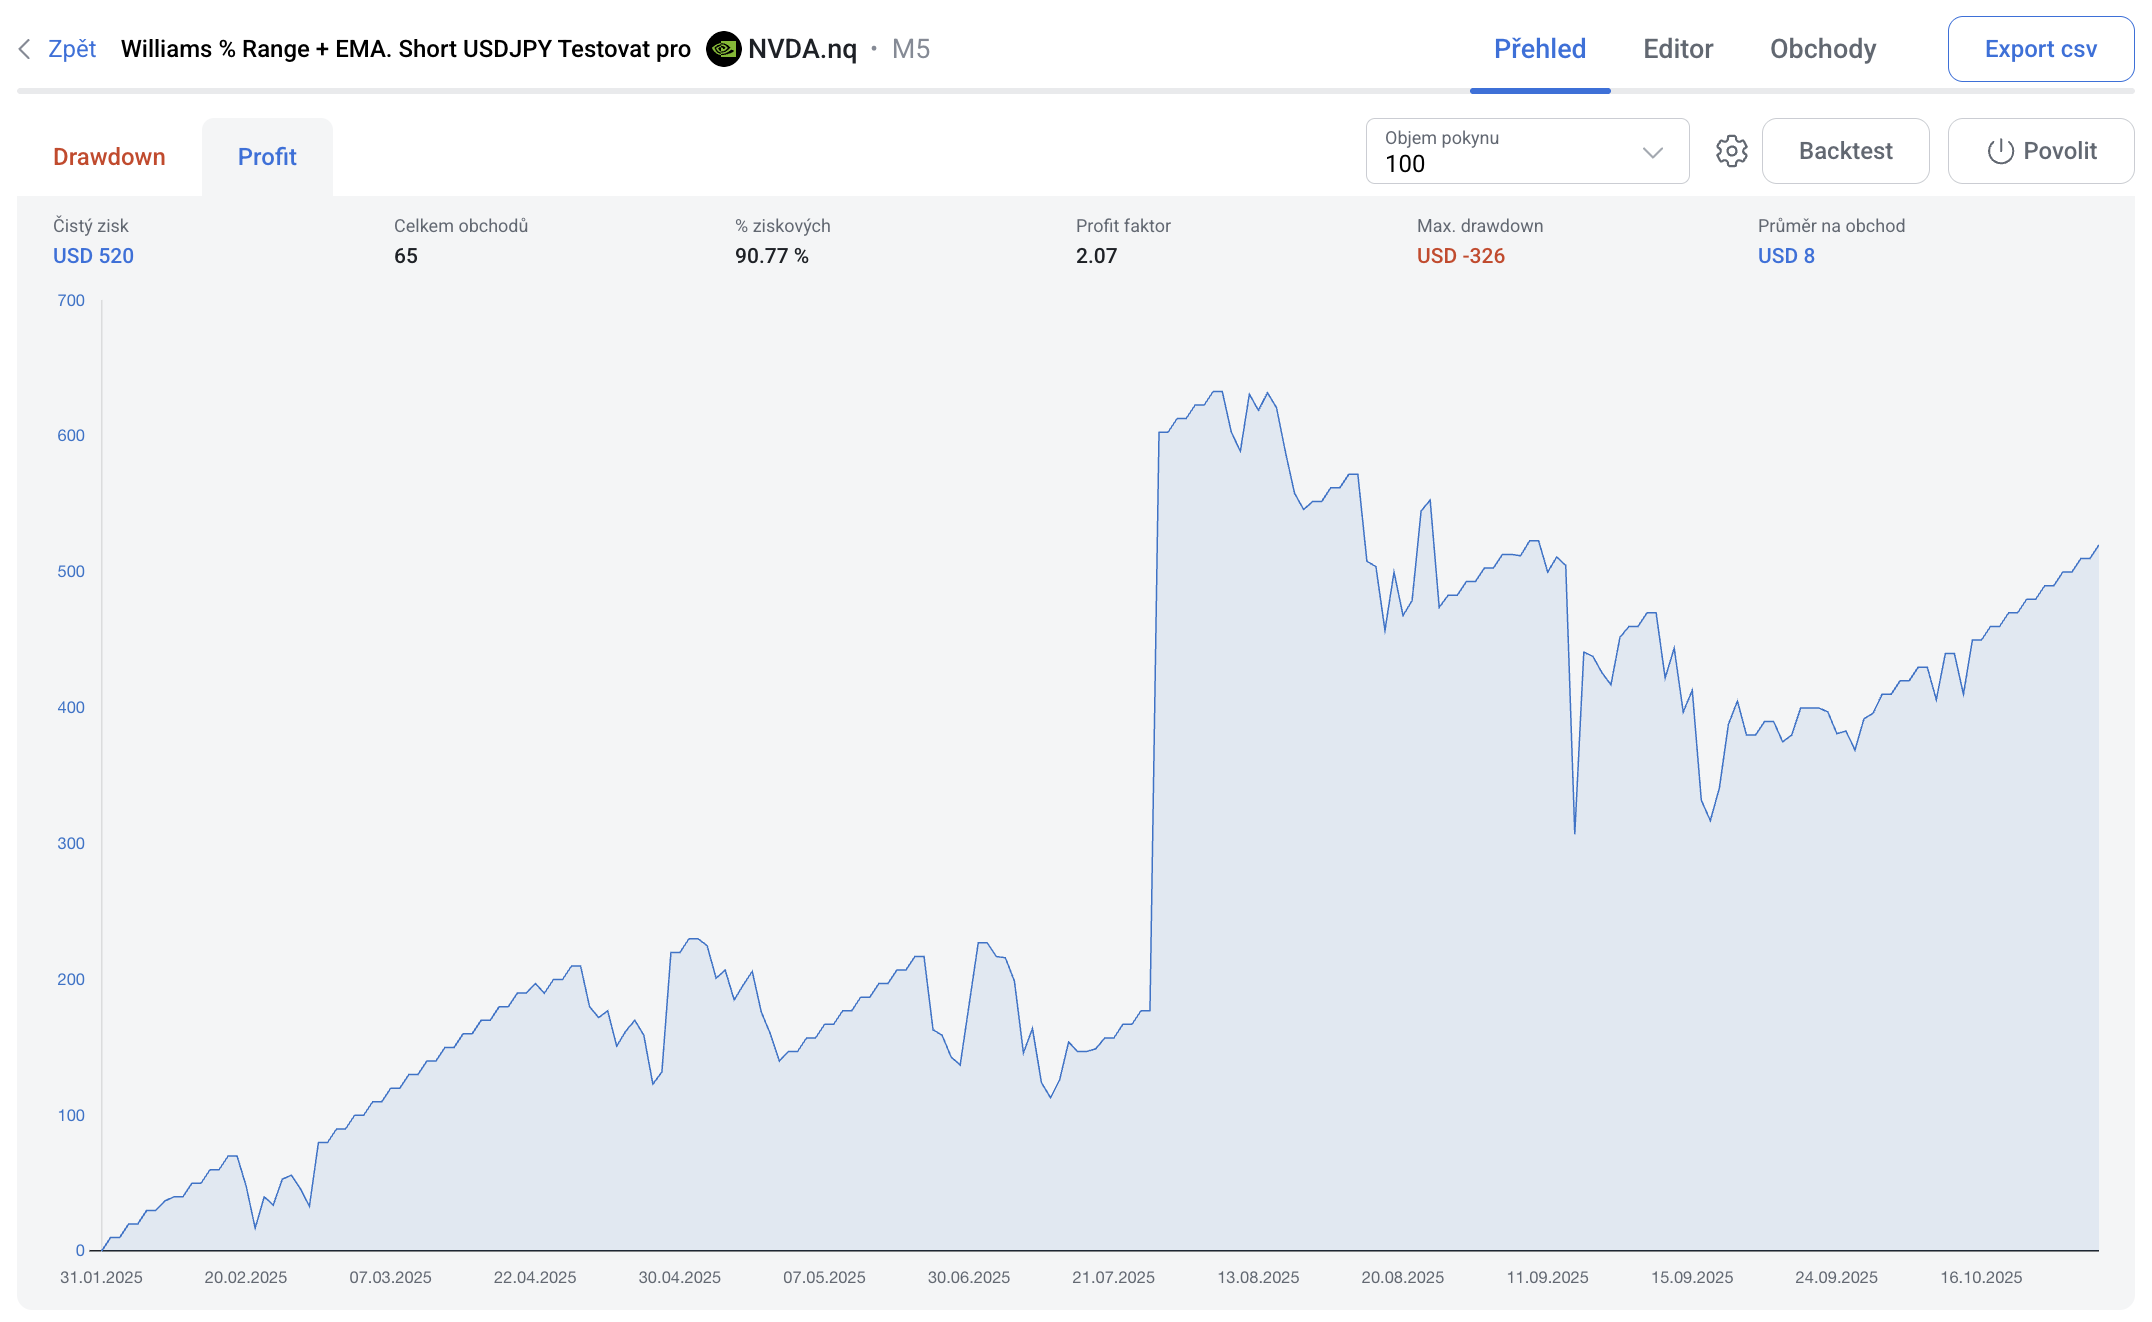Click the NVDA.nq symbol name

pos(802,49)
